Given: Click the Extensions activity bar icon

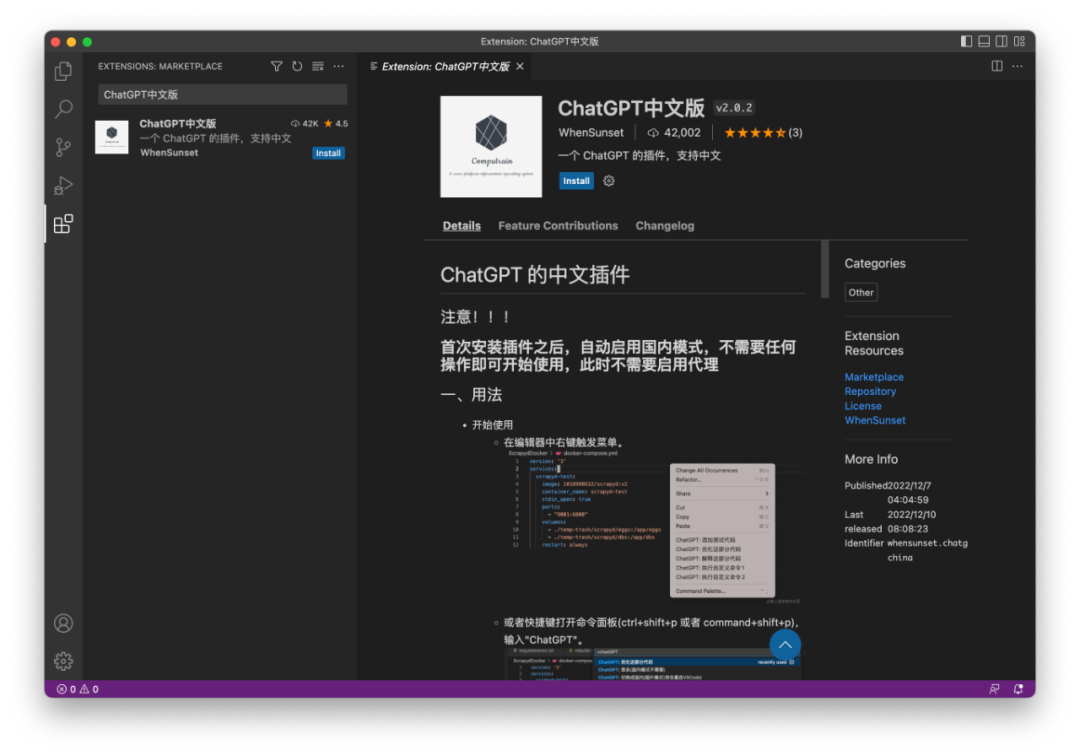Looking at the screenshot, I should [63, 223].
